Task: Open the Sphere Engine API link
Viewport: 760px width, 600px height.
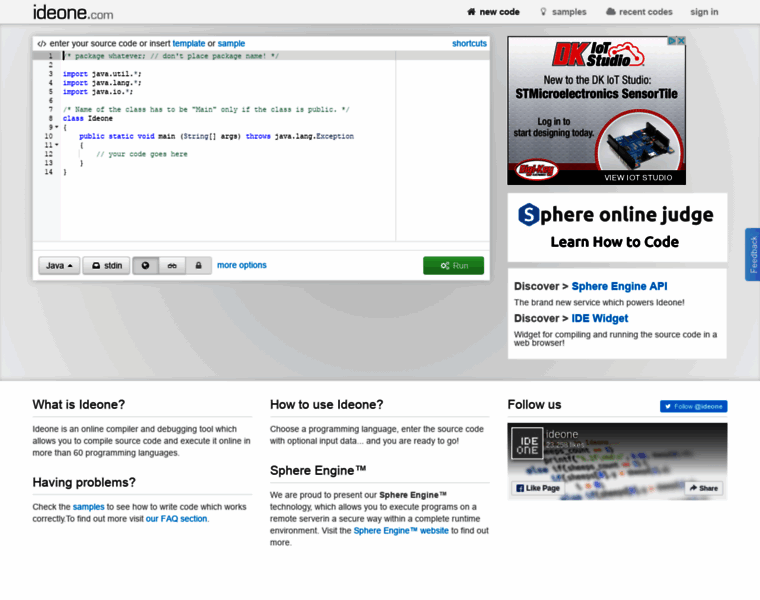Action: click(619, 286)
